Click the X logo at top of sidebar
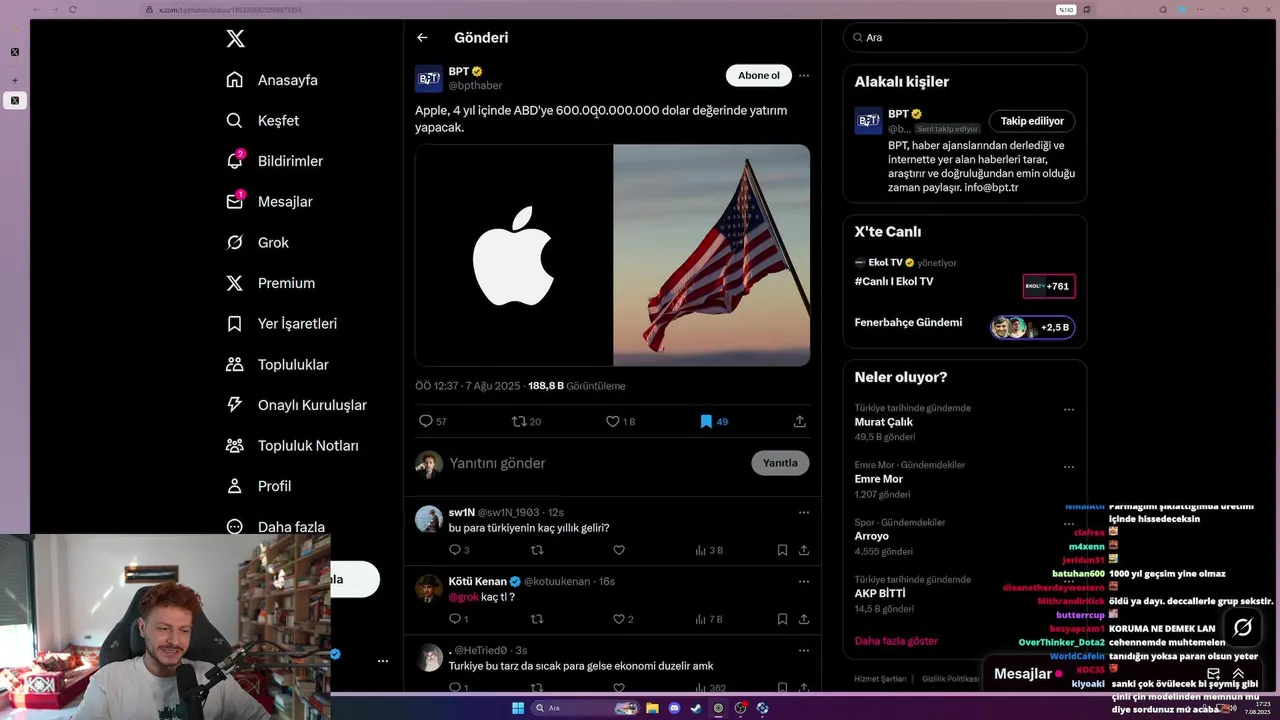The height and width of the screenshot is (720, 1280). [235, 39]
